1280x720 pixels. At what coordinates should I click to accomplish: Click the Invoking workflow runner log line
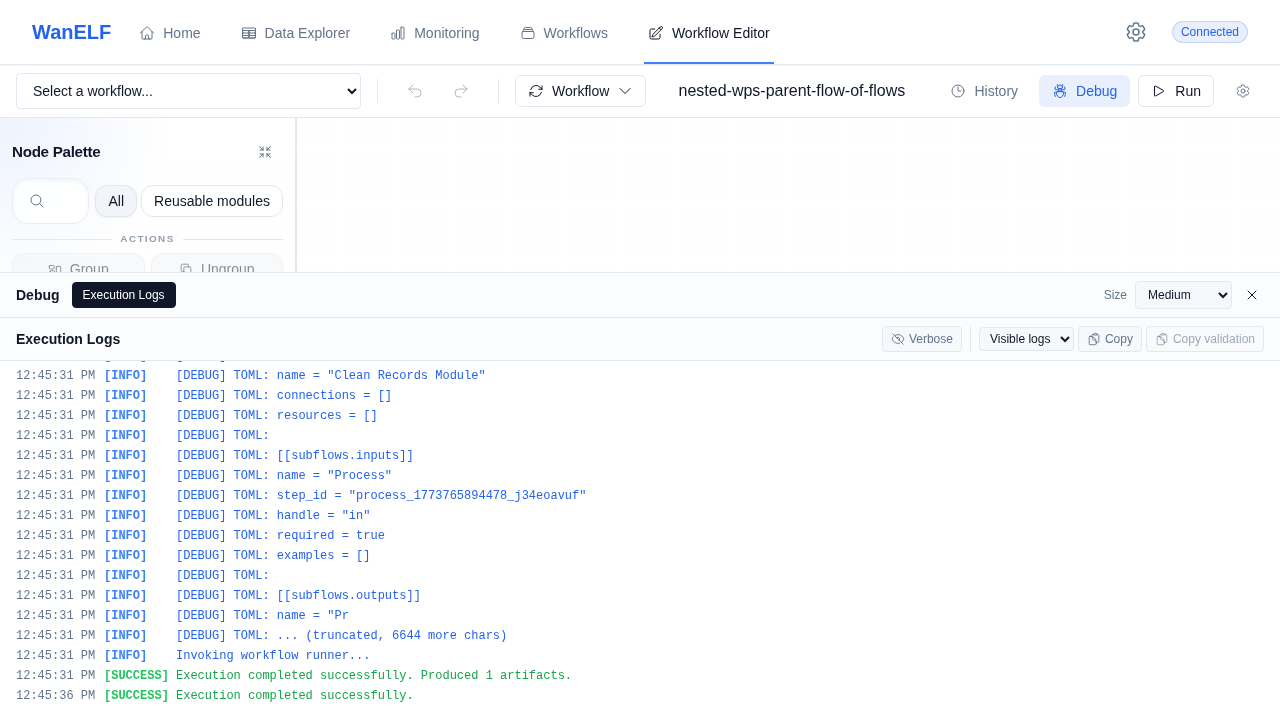(640, 656)
